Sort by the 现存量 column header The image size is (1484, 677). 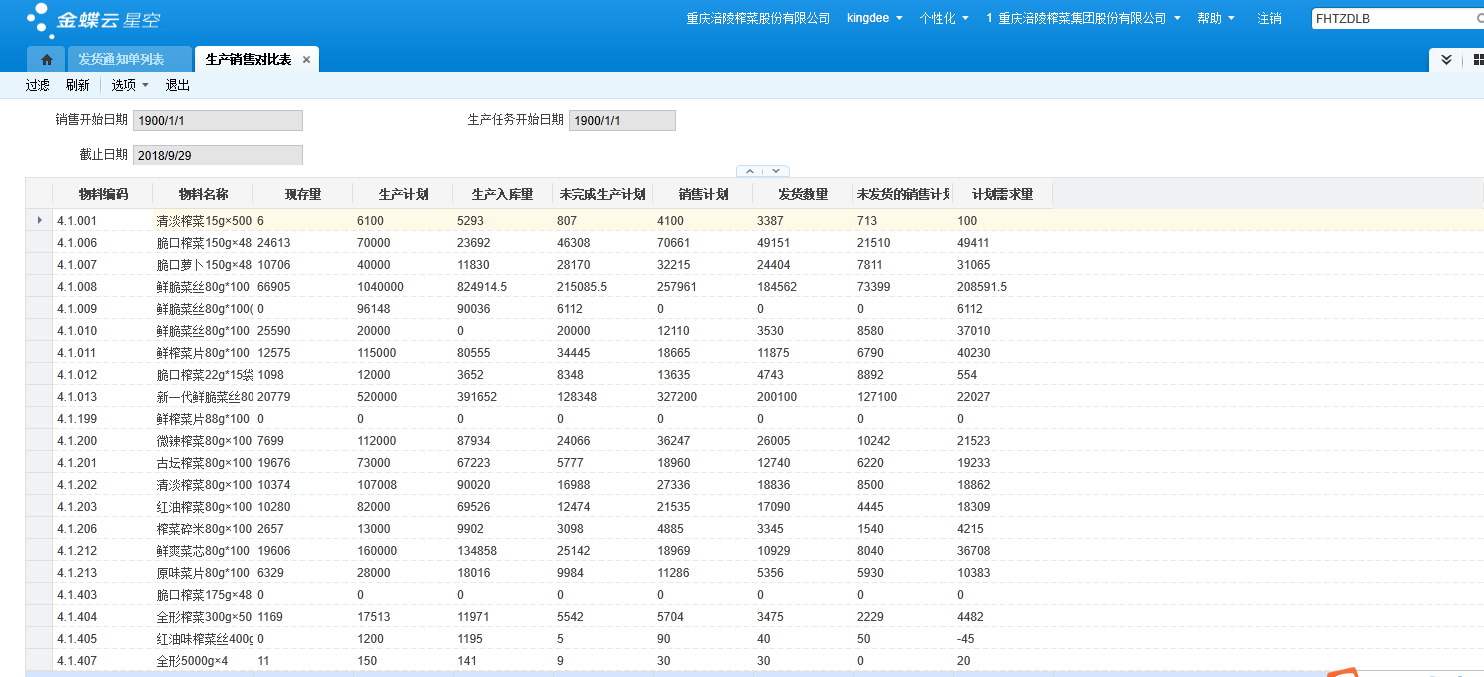303,194
